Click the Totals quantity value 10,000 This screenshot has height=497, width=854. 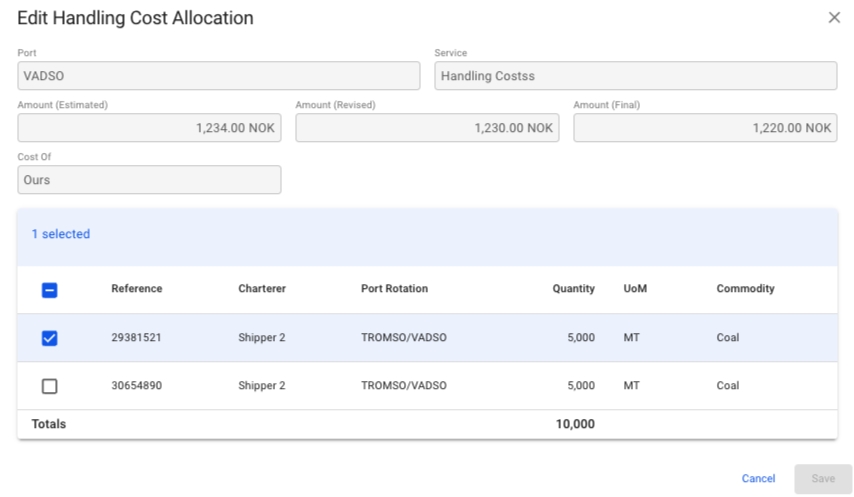[x=575, y=424]
